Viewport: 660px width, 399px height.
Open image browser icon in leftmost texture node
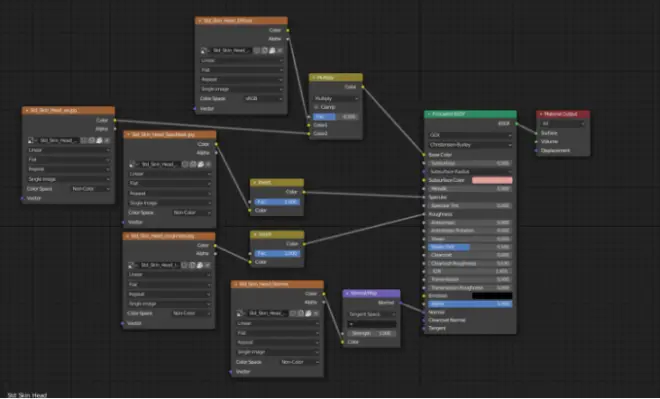point(31,140)
